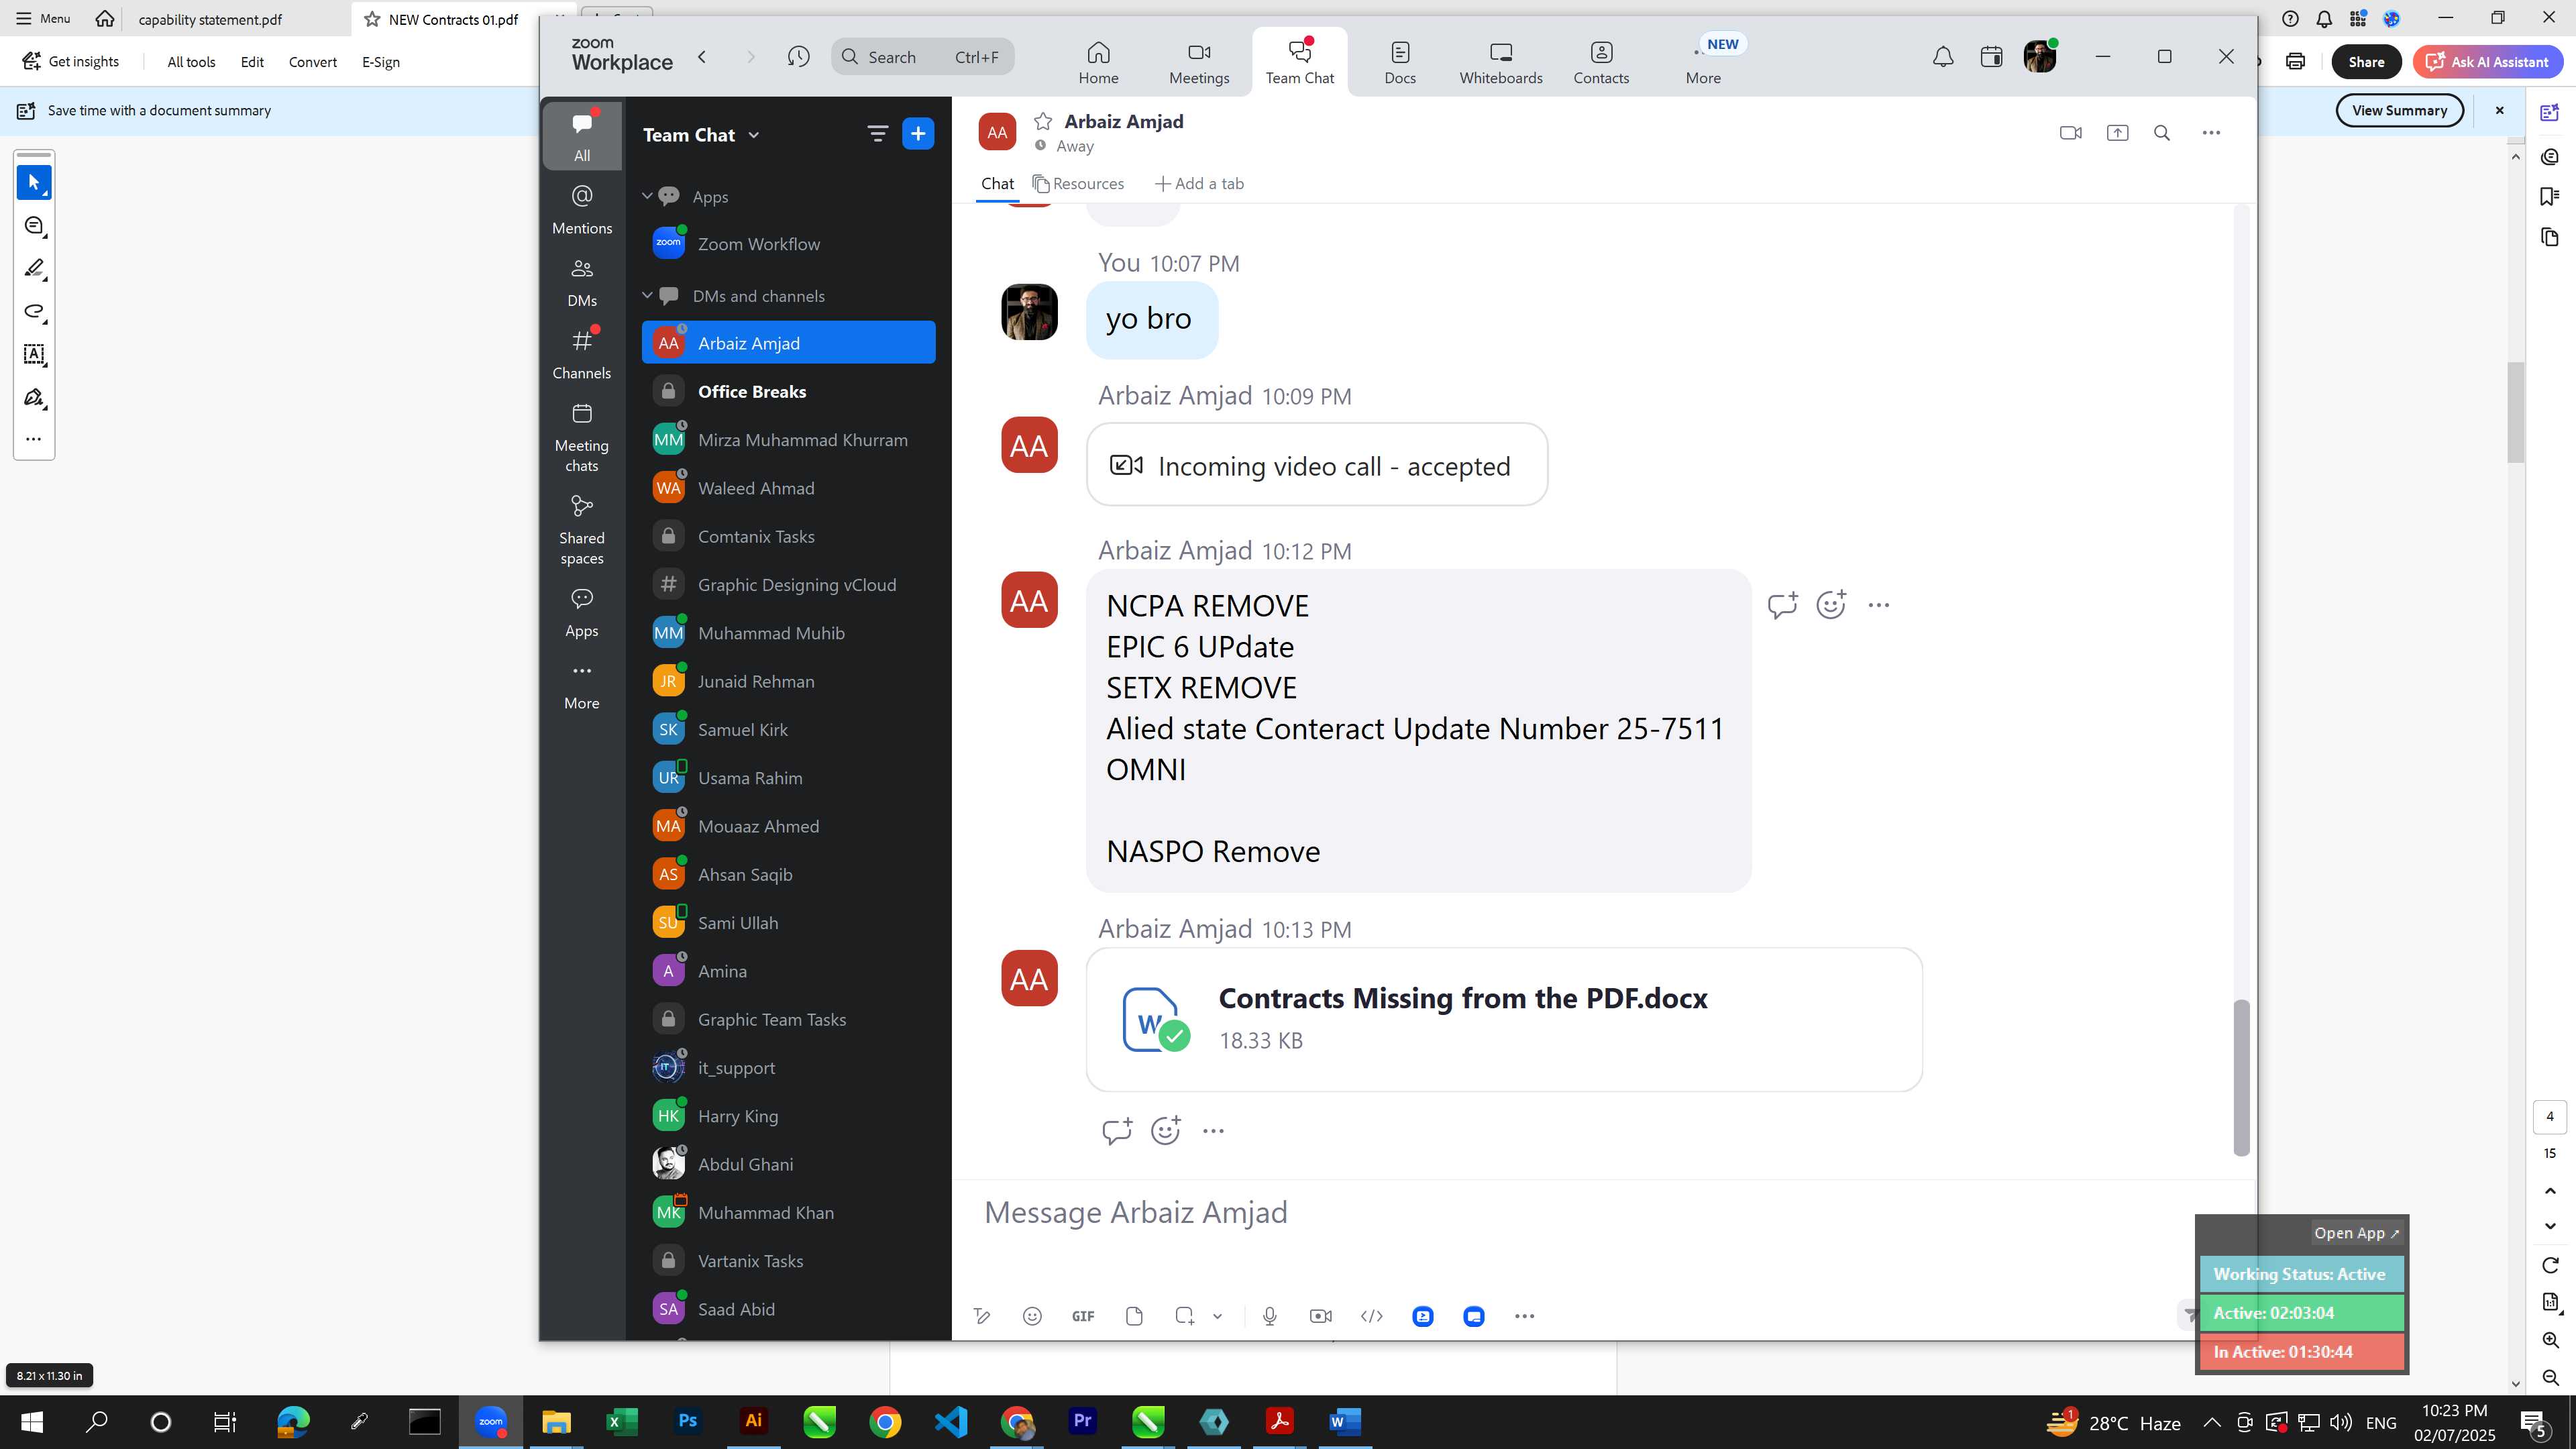Attach a file in the composer
The image size is (2576, 1449).
[x=1134, y=1316]
